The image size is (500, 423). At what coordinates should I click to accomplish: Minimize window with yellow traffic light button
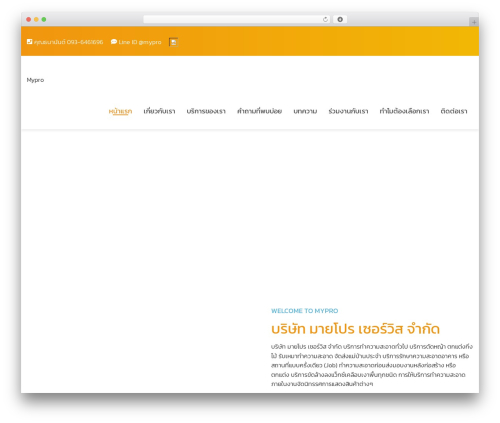(x=36, y=20)
